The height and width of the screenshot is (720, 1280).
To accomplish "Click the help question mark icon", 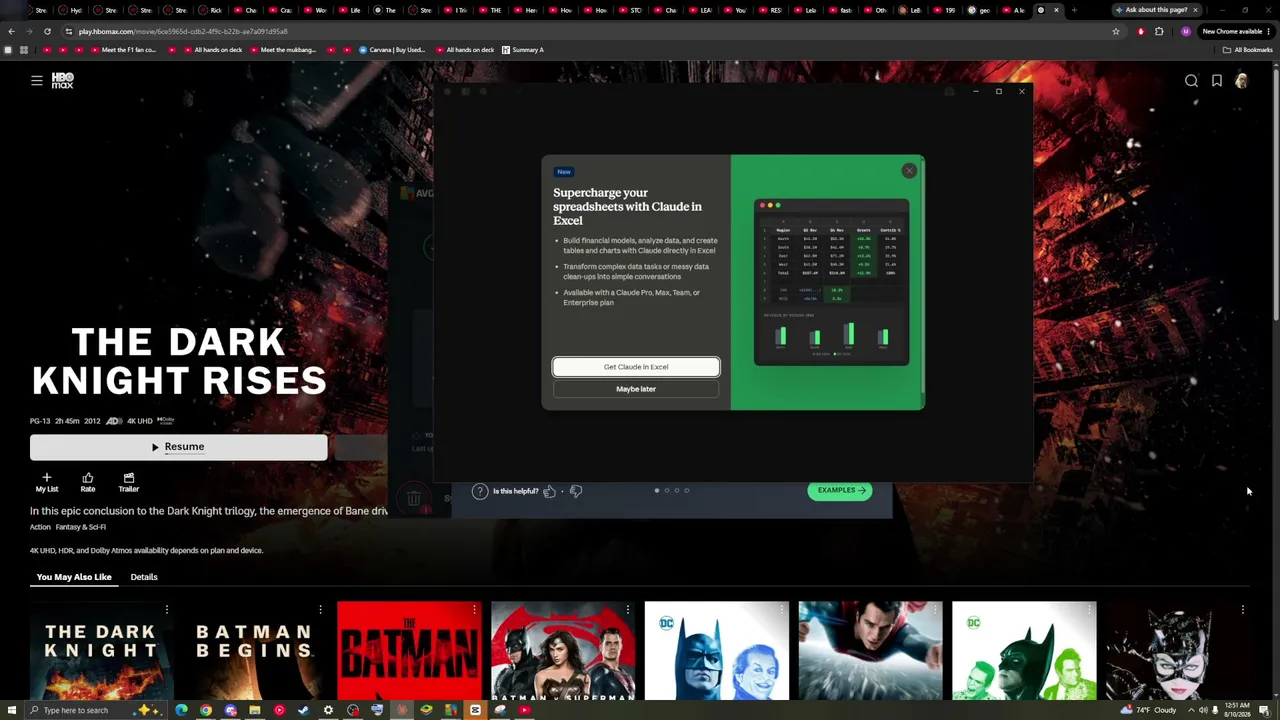I will click(x=480, y=491).
